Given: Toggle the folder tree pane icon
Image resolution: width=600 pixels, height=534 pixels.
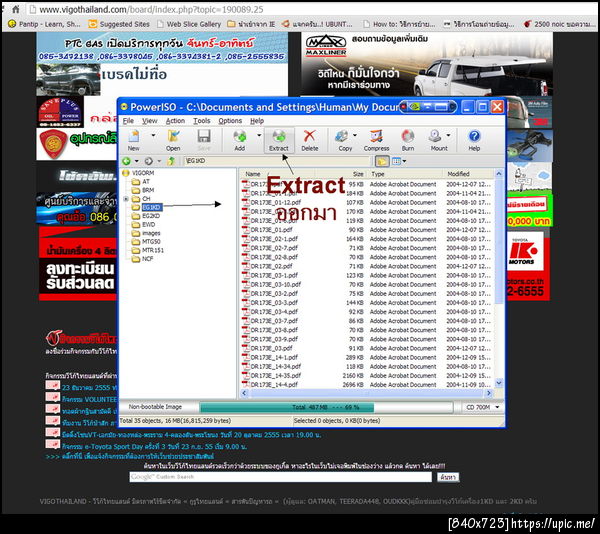Looking at the screenshot, I should [x=382, y=161].
